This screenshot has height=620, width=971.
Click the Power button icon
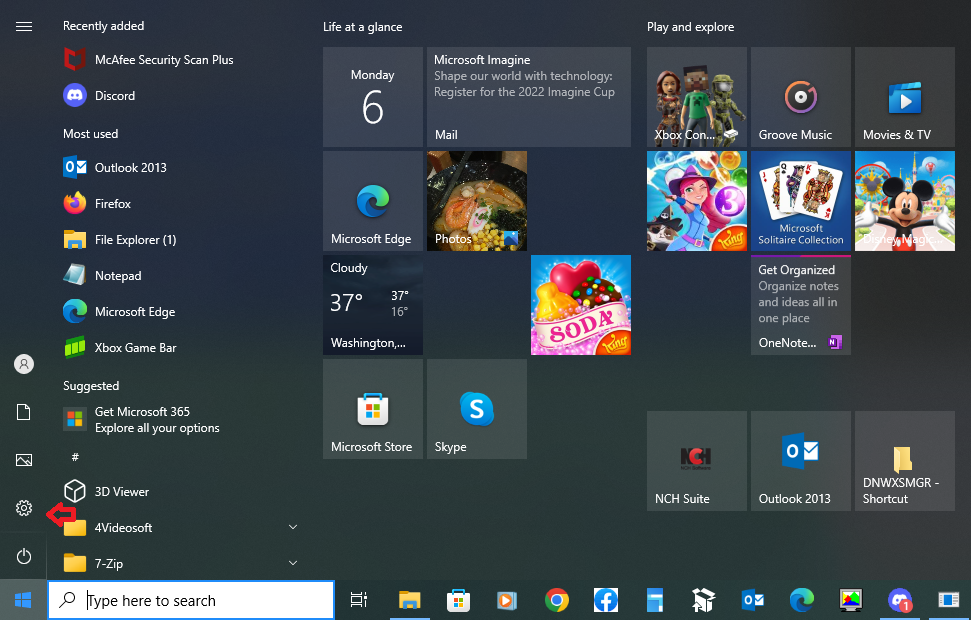(x=24, y=556)
